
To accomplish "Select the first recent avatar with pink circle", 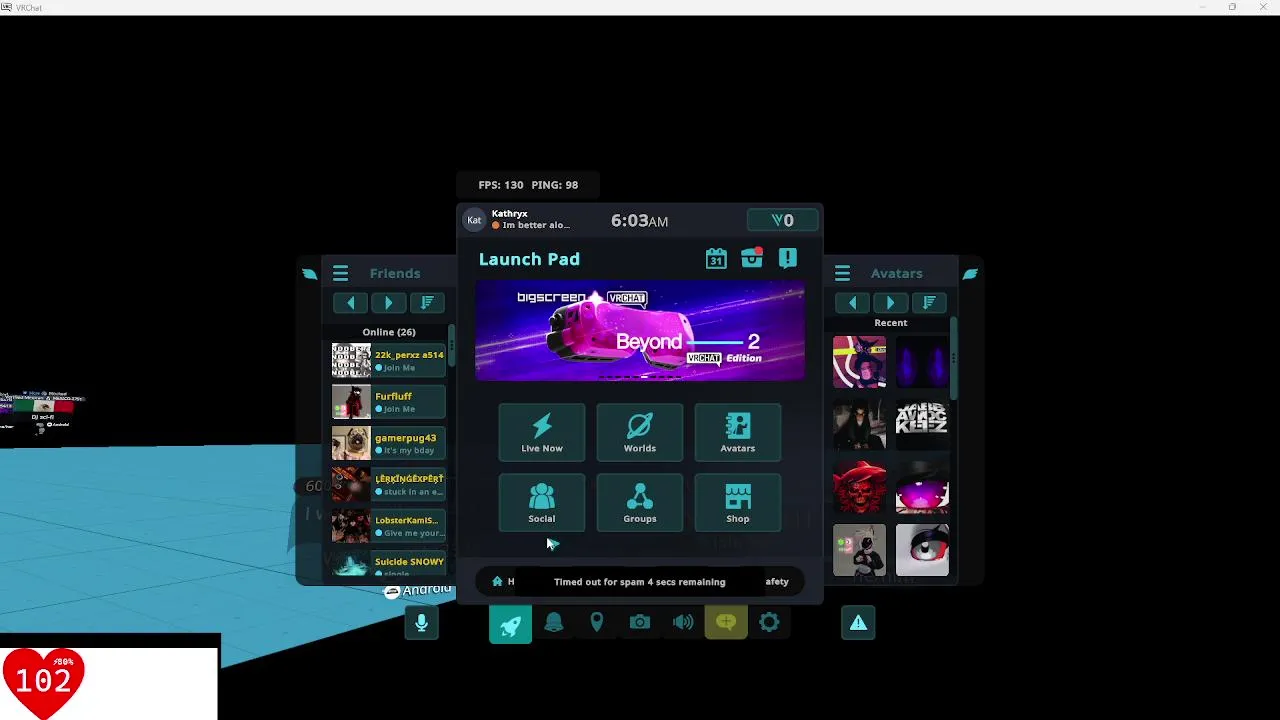I will 859,361.
